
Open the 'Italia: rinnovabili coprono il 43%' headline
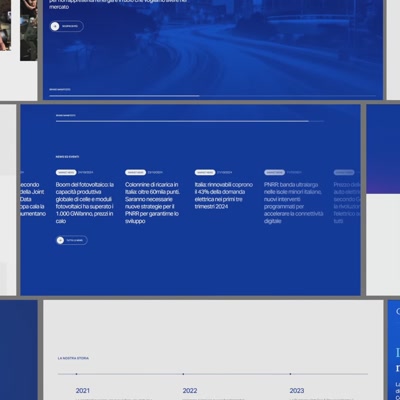(x=224, y=195)
